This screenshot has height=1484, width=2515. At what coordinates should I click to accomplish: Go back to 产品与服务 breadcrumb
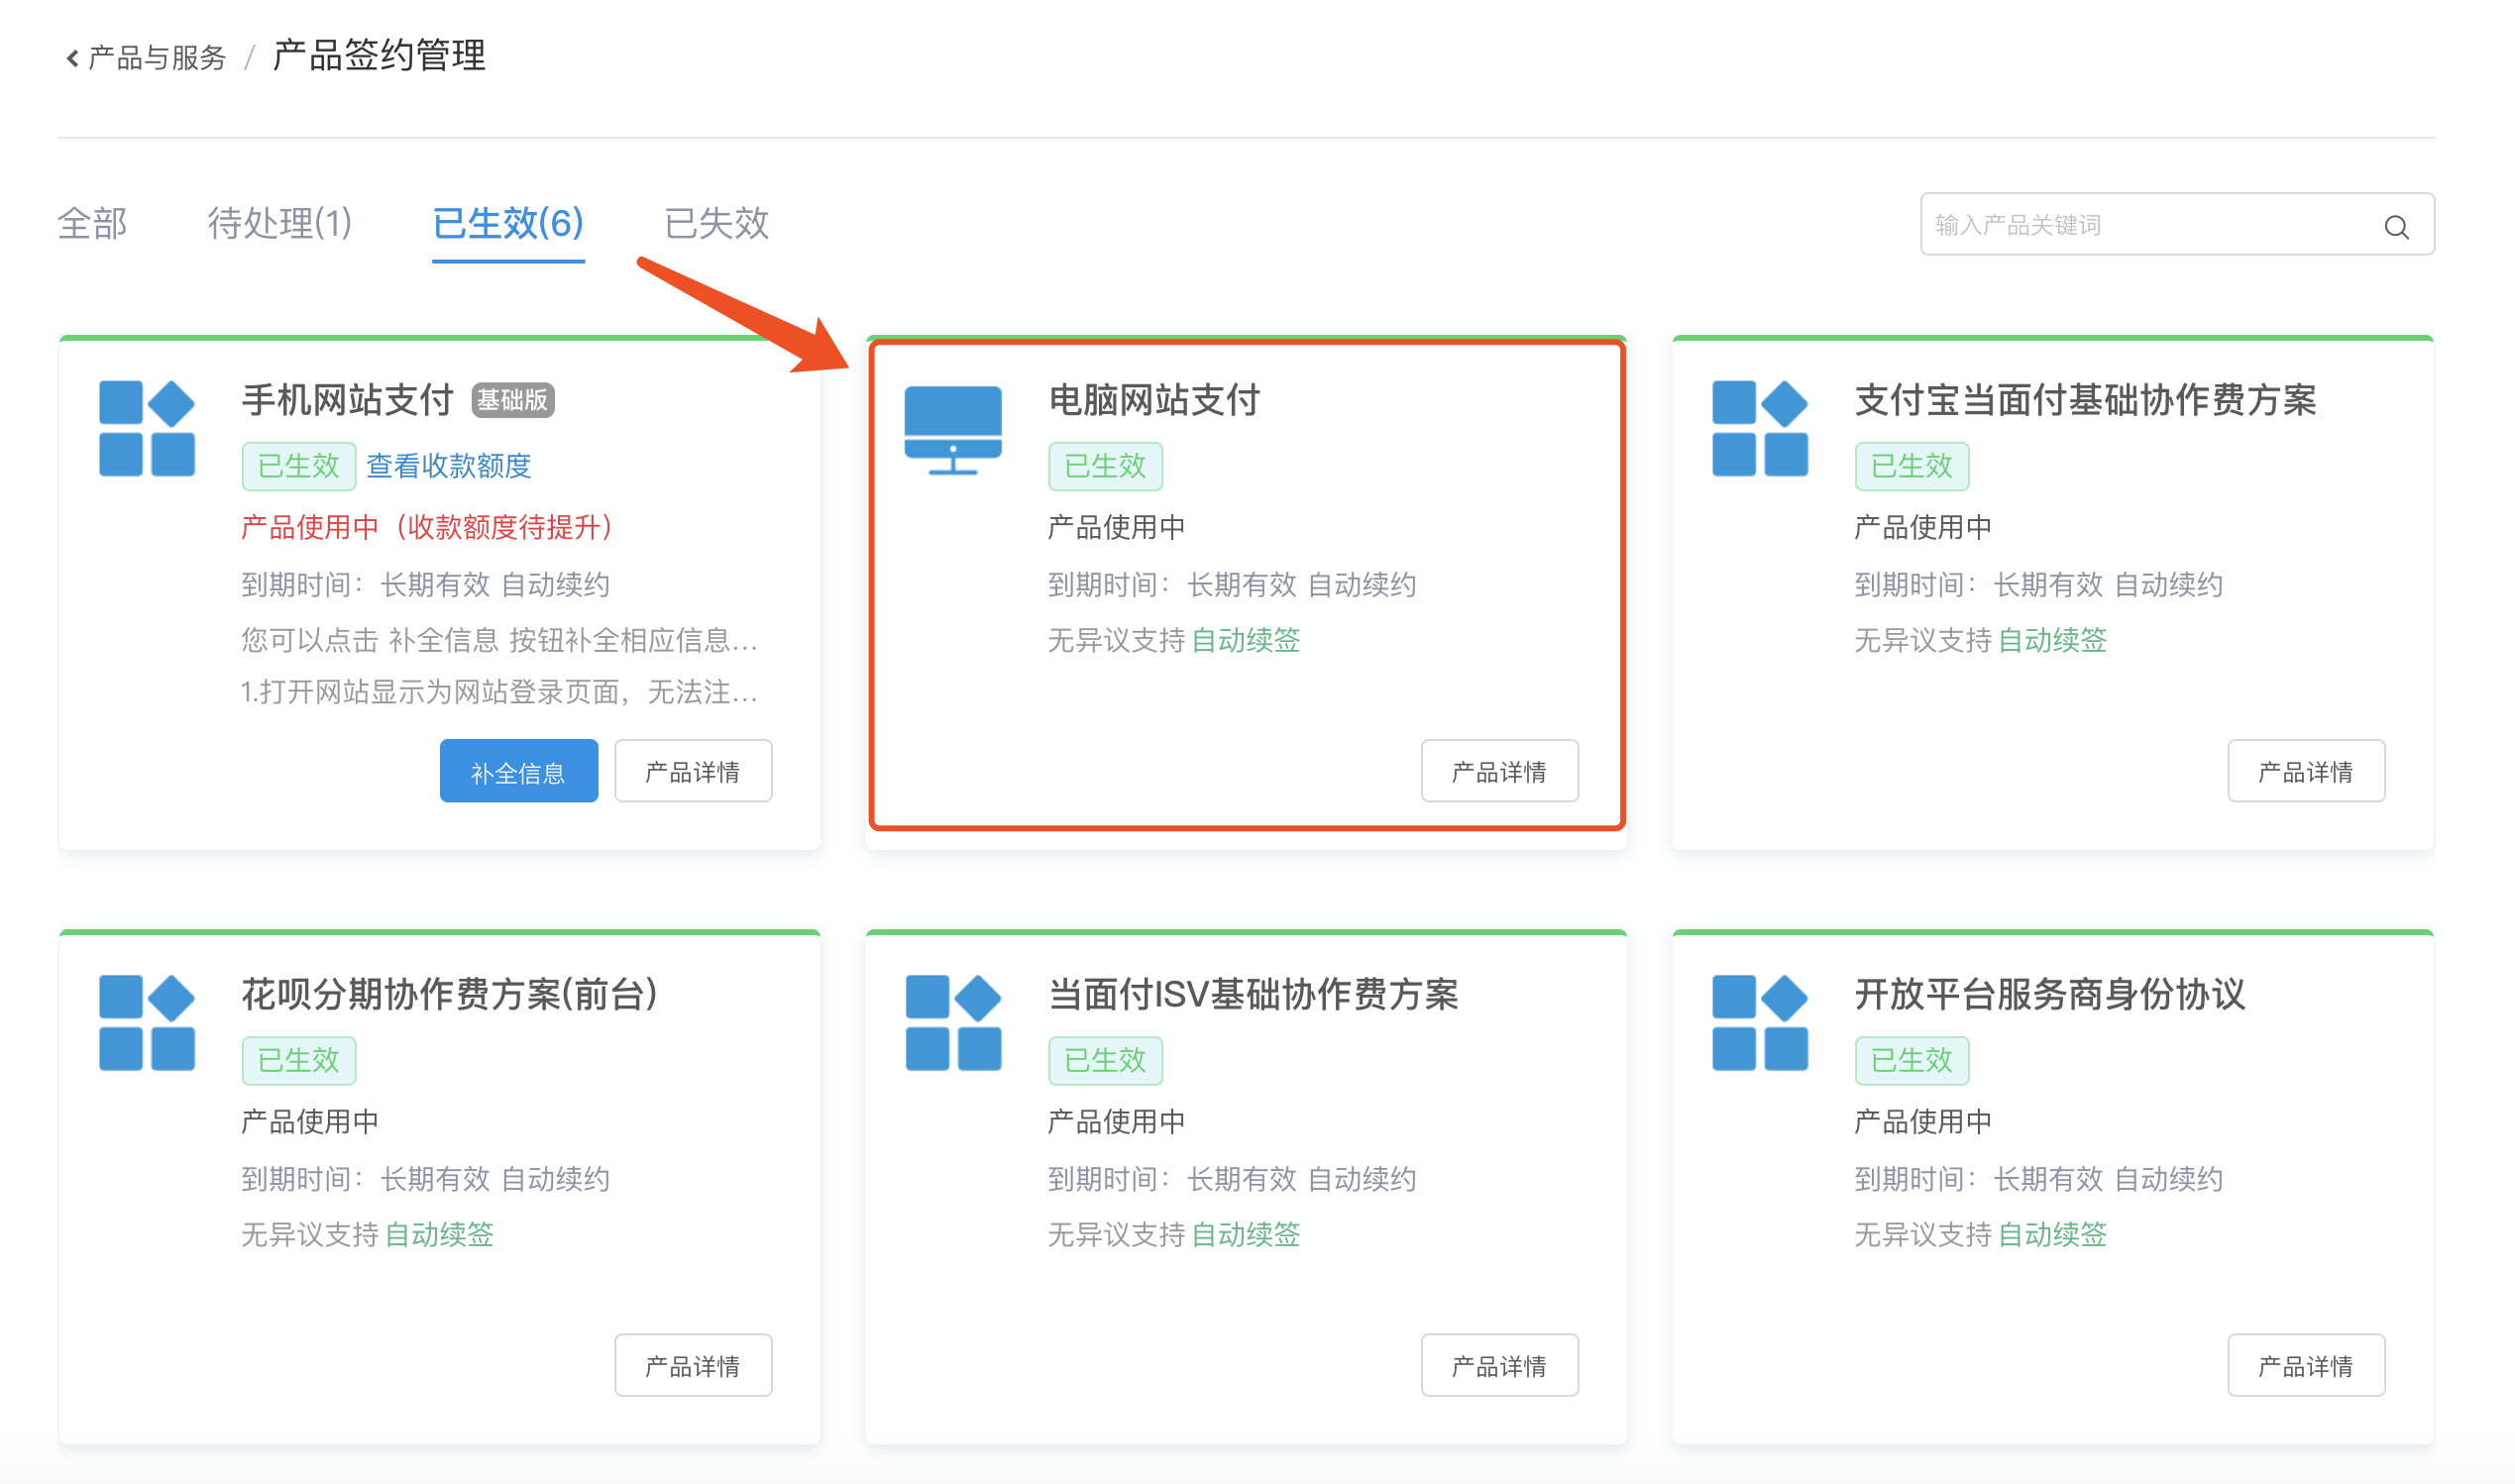pyautogui.click(x=157, y=58)
